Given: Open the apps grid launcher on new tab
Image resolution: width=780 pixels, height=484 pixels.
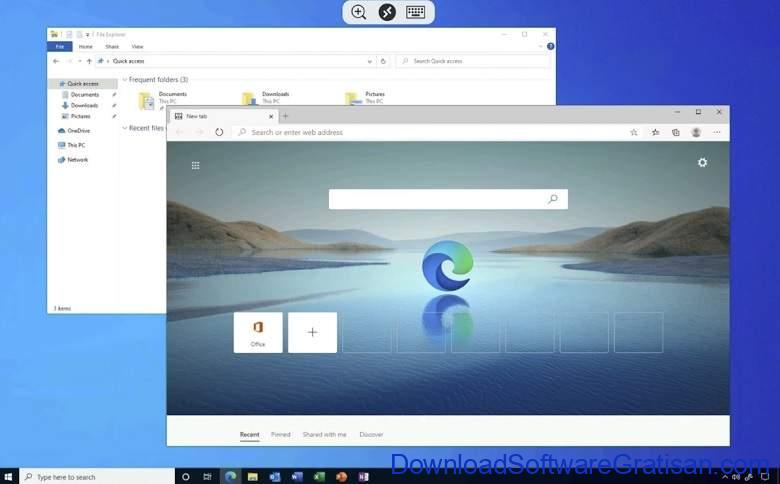Looking at the screenshot, I should pos(195,165).
